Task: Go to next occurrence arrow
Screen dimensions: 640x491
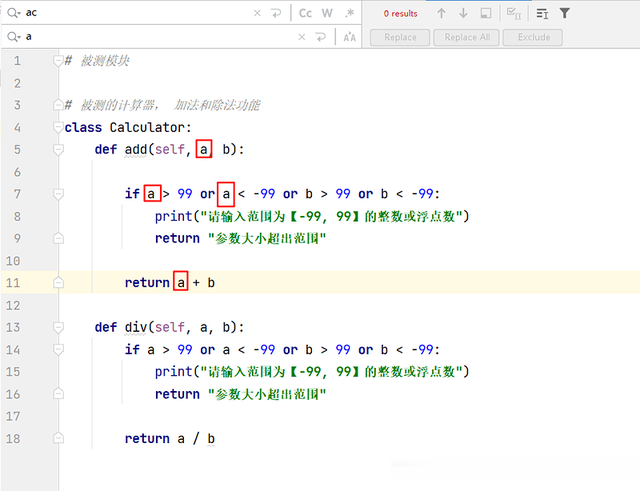Action: 463,13
